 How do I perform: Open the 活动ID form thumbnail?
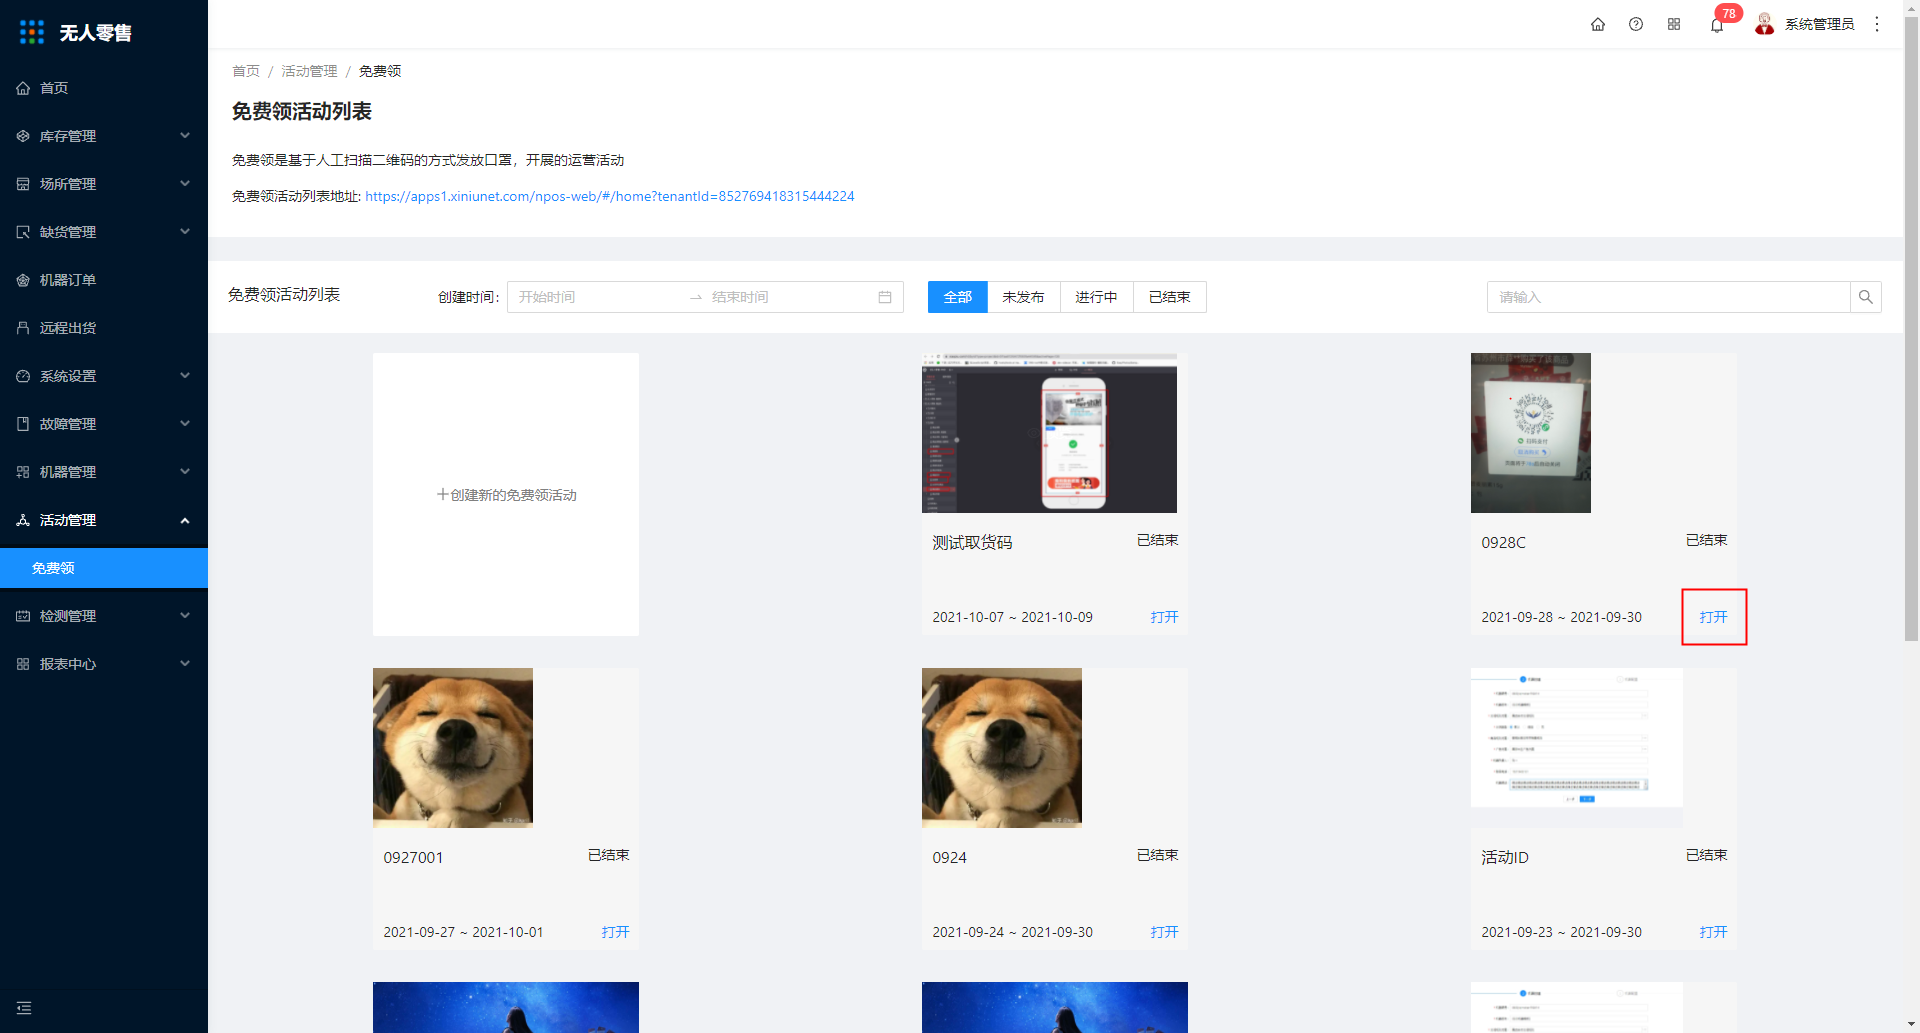[x=1577, y=737]
